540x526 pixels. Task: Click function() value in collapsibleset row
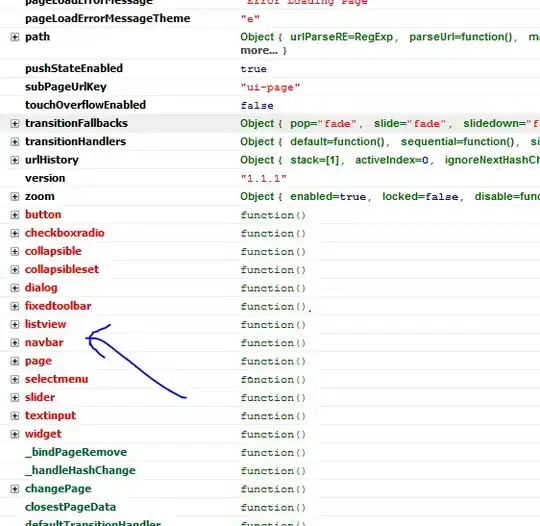click(273, 270)
